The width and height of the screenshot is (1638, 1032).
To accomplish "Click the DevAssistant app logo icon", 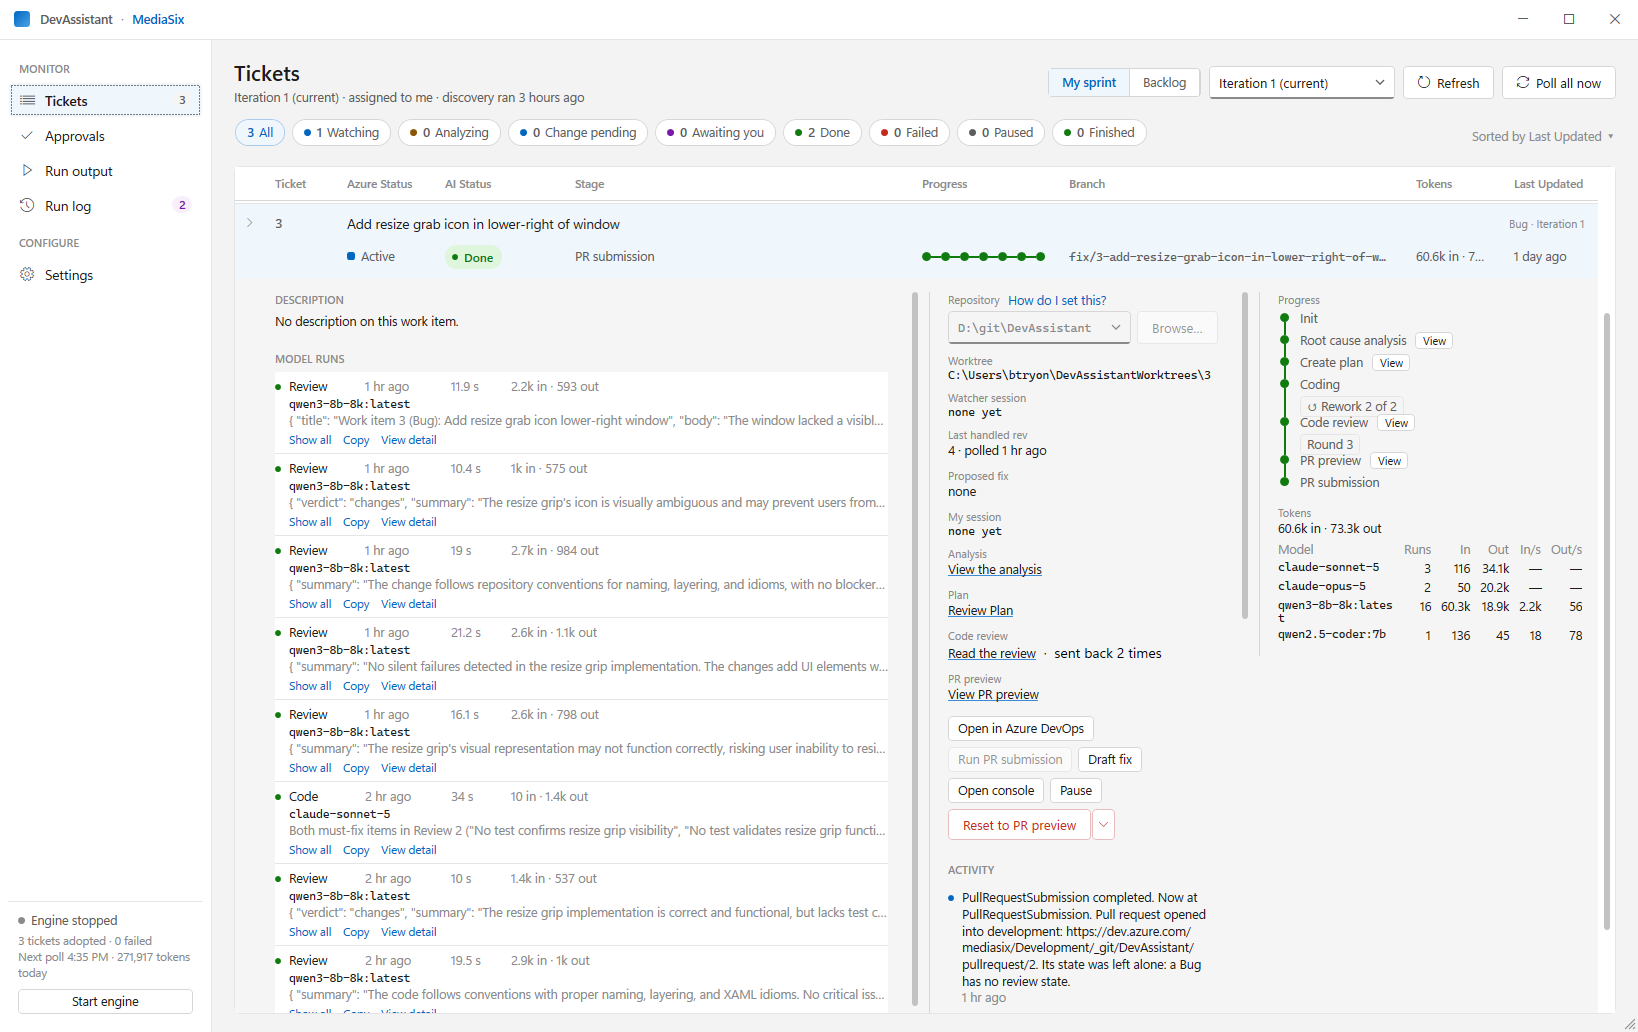I will (22, 19).
